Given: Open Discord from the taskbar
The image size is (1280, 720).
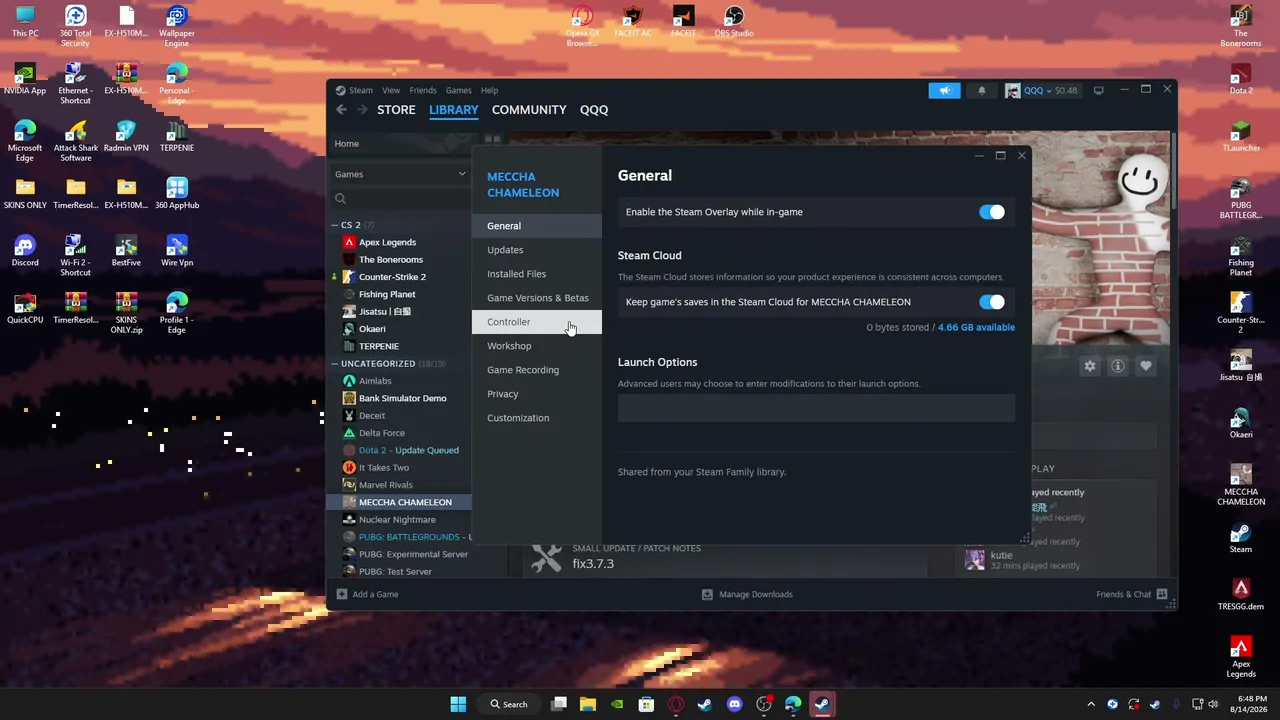Looking at the screenshot, I should point(735,704).
